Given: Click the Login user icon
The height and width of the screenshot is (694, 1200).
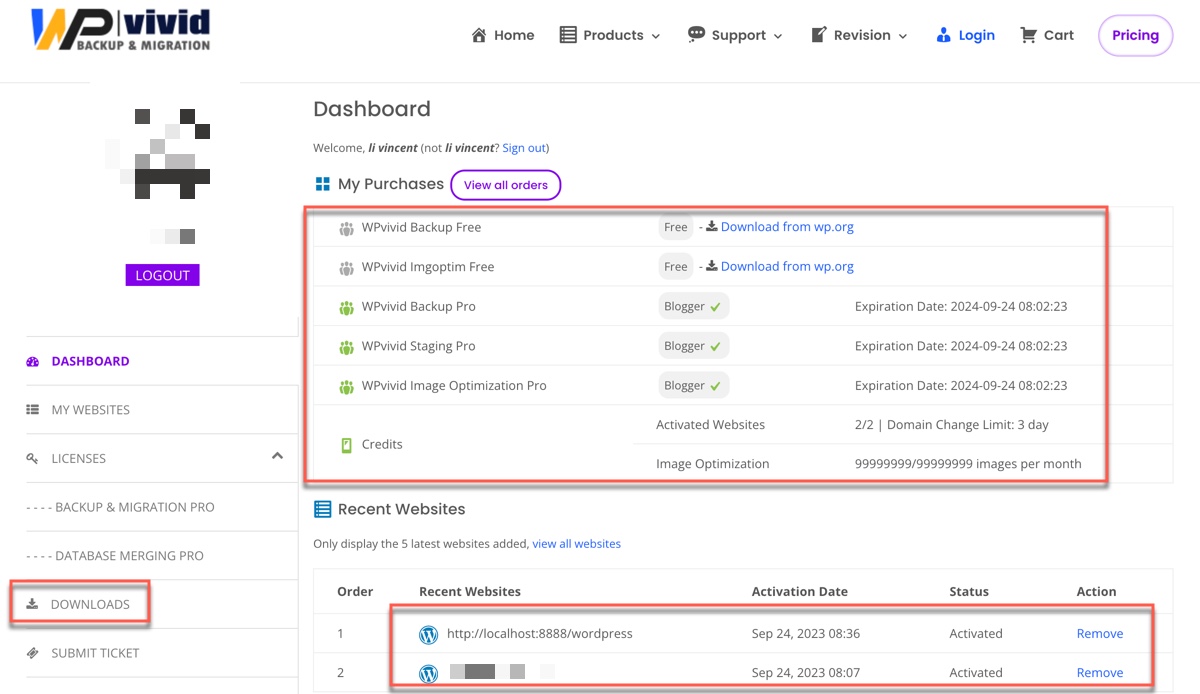Looking at the screenshot, I should 943,35.
